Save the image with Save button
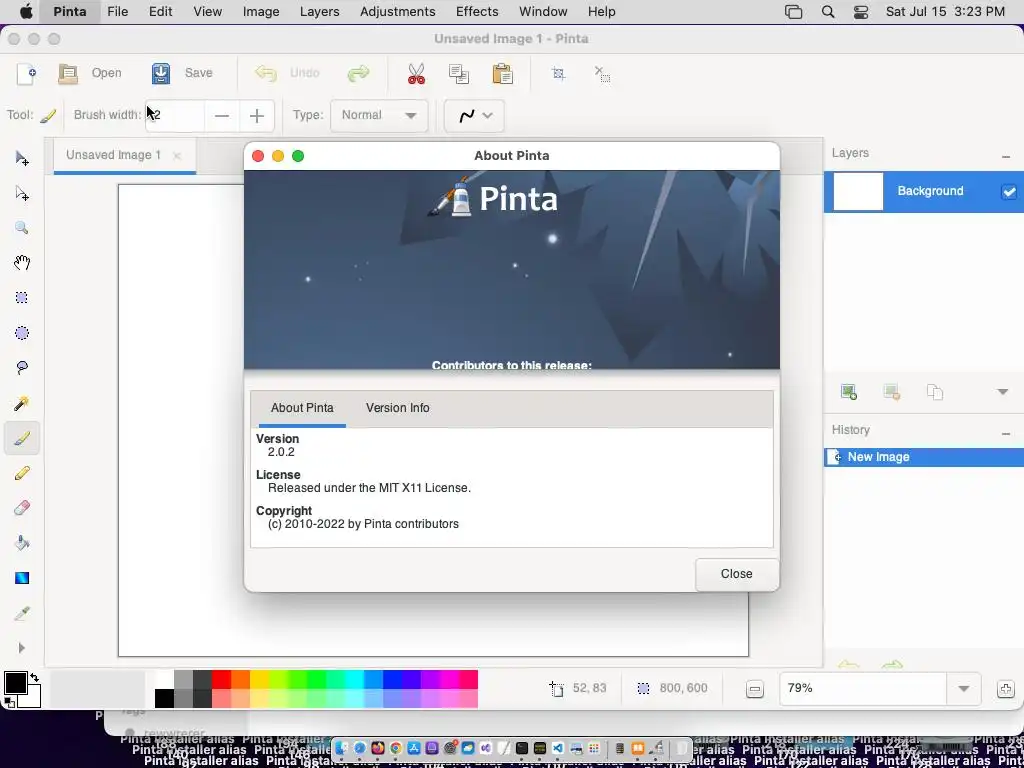This screenshot has width=1024, height=768. [x=182, y=73]
